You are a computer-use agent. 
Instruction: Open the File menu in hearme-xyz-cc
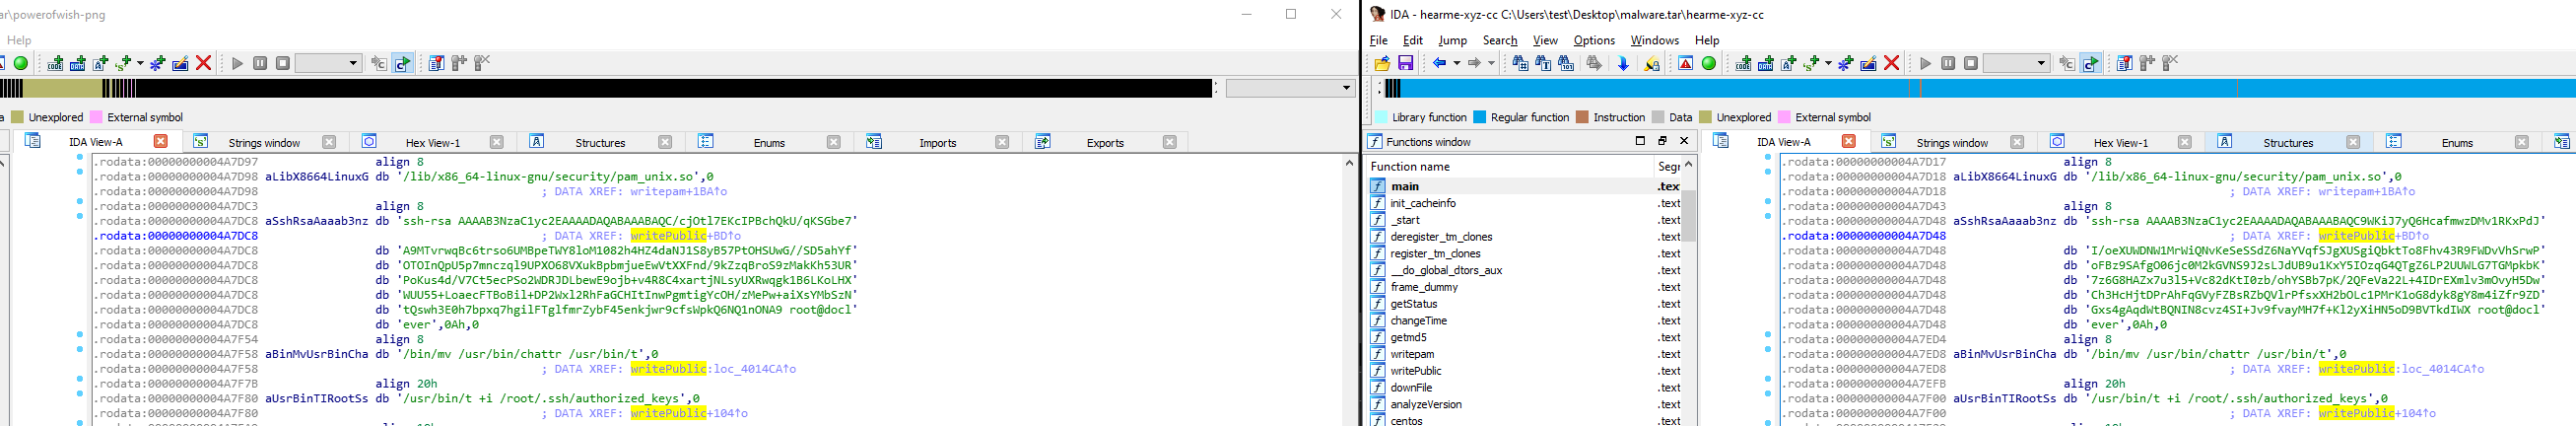[x=1378, y=40]
